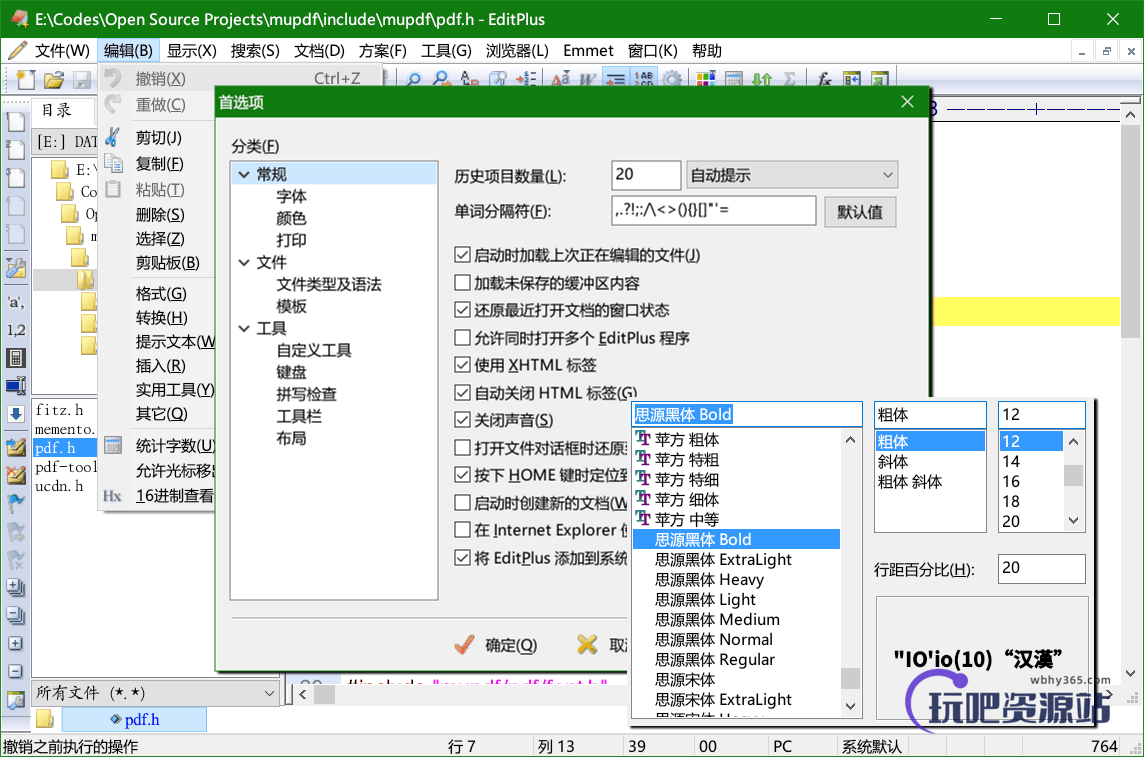Click font size list scroll-down arrow
Viewport: 1144px width, 757px height.
[1073, 520]
